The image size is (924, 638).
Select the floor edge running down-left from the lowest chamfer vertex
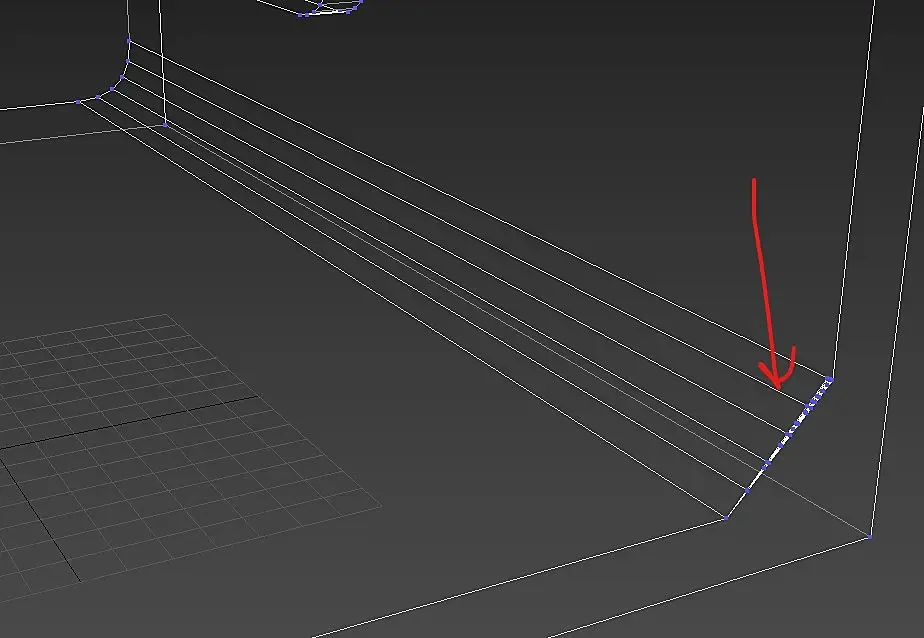[x=519, y=578]
